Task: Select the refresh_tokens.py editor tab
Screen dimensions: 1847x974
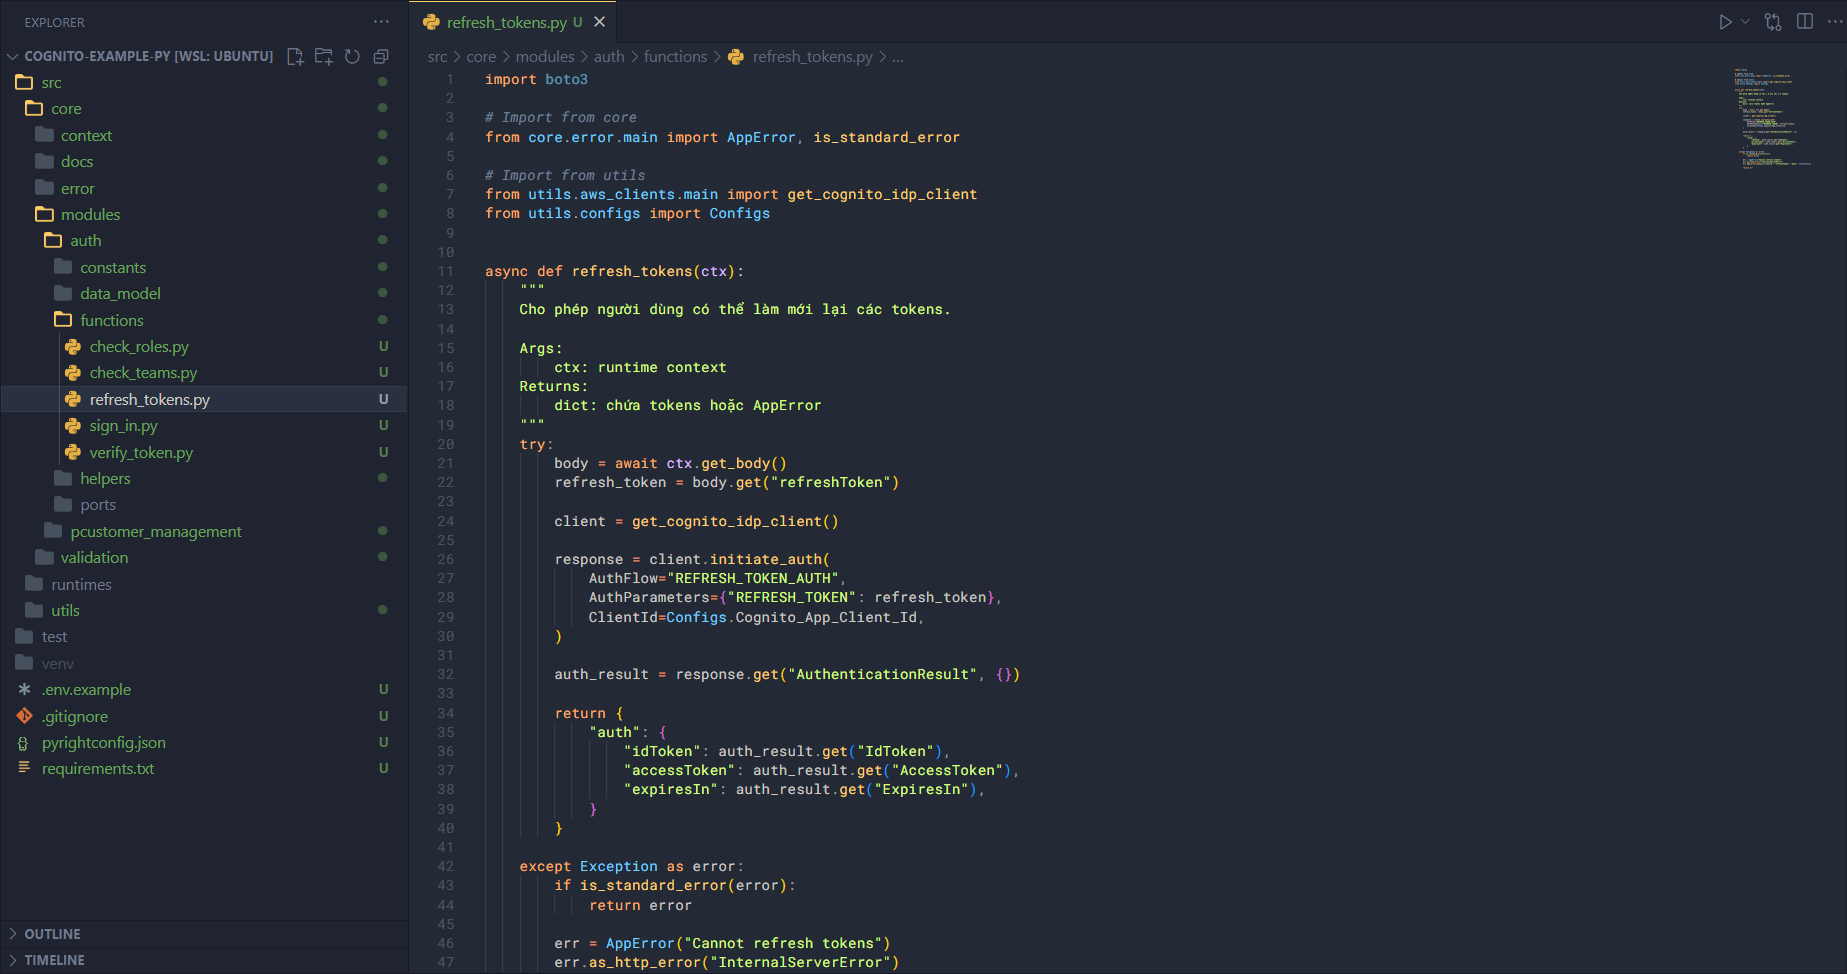Action: [x=506, y=22]
